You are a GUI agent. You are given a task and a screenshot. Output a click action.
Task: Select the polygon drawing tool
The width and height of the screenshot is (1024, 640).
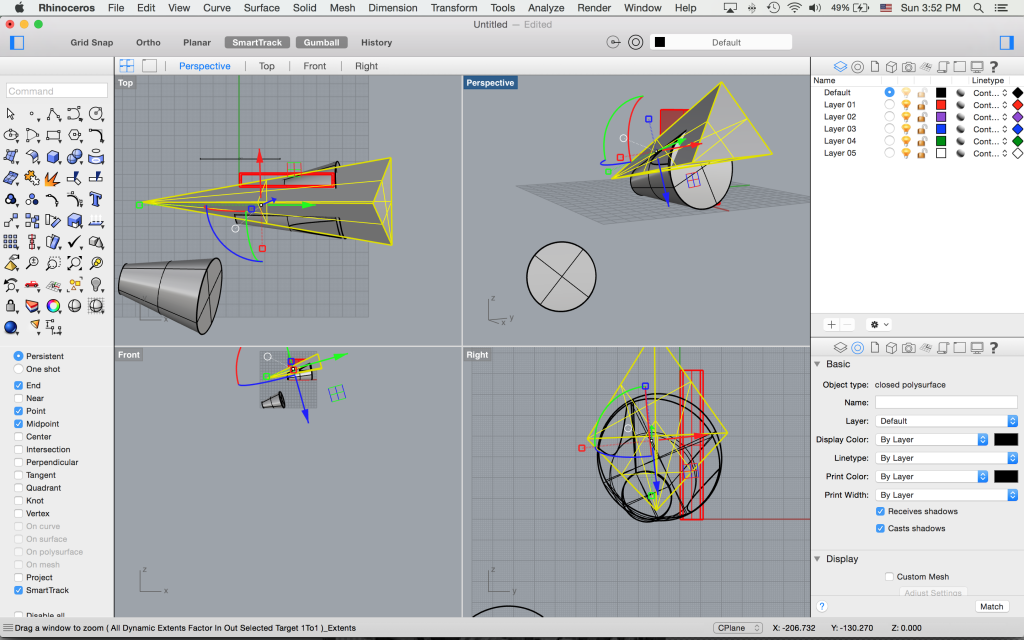[75, 136]
